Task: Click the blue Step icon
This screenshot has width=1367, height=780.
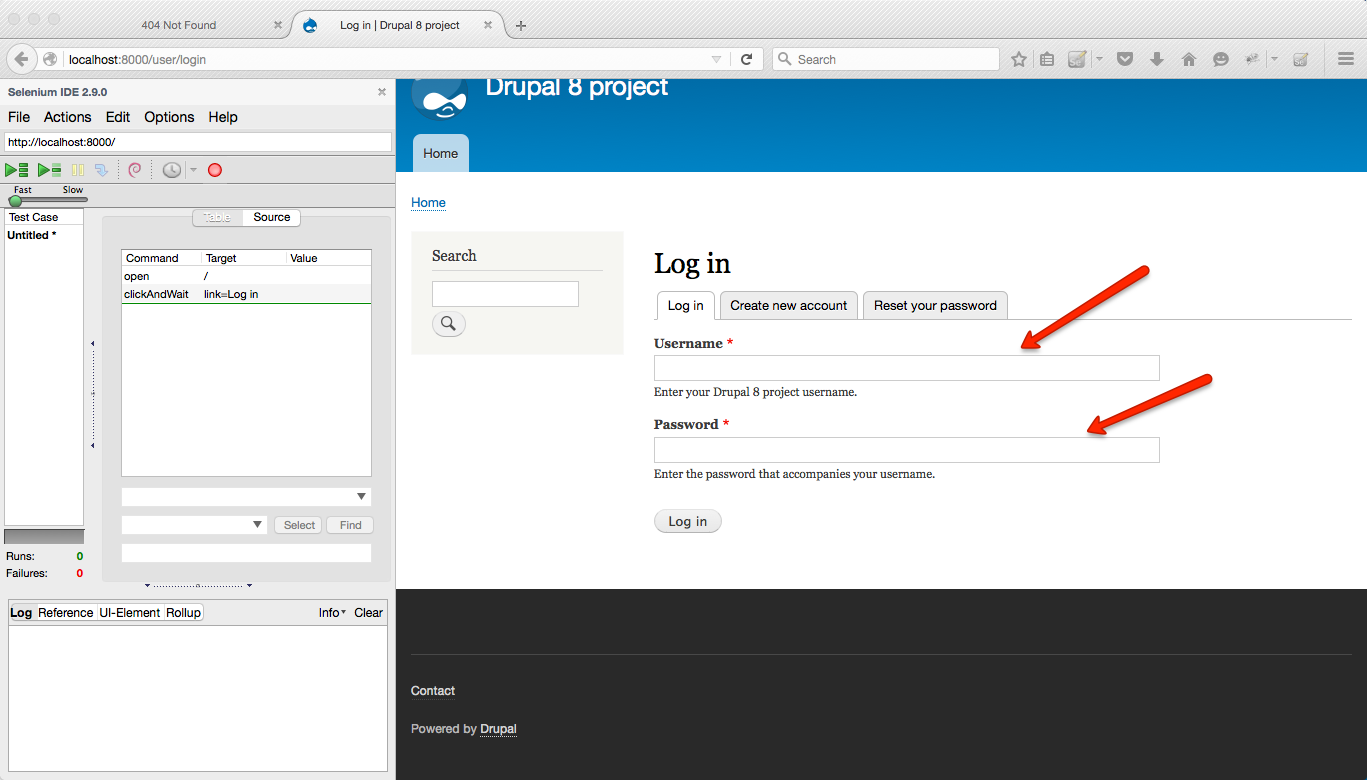Action: click(x=101, y=170)
